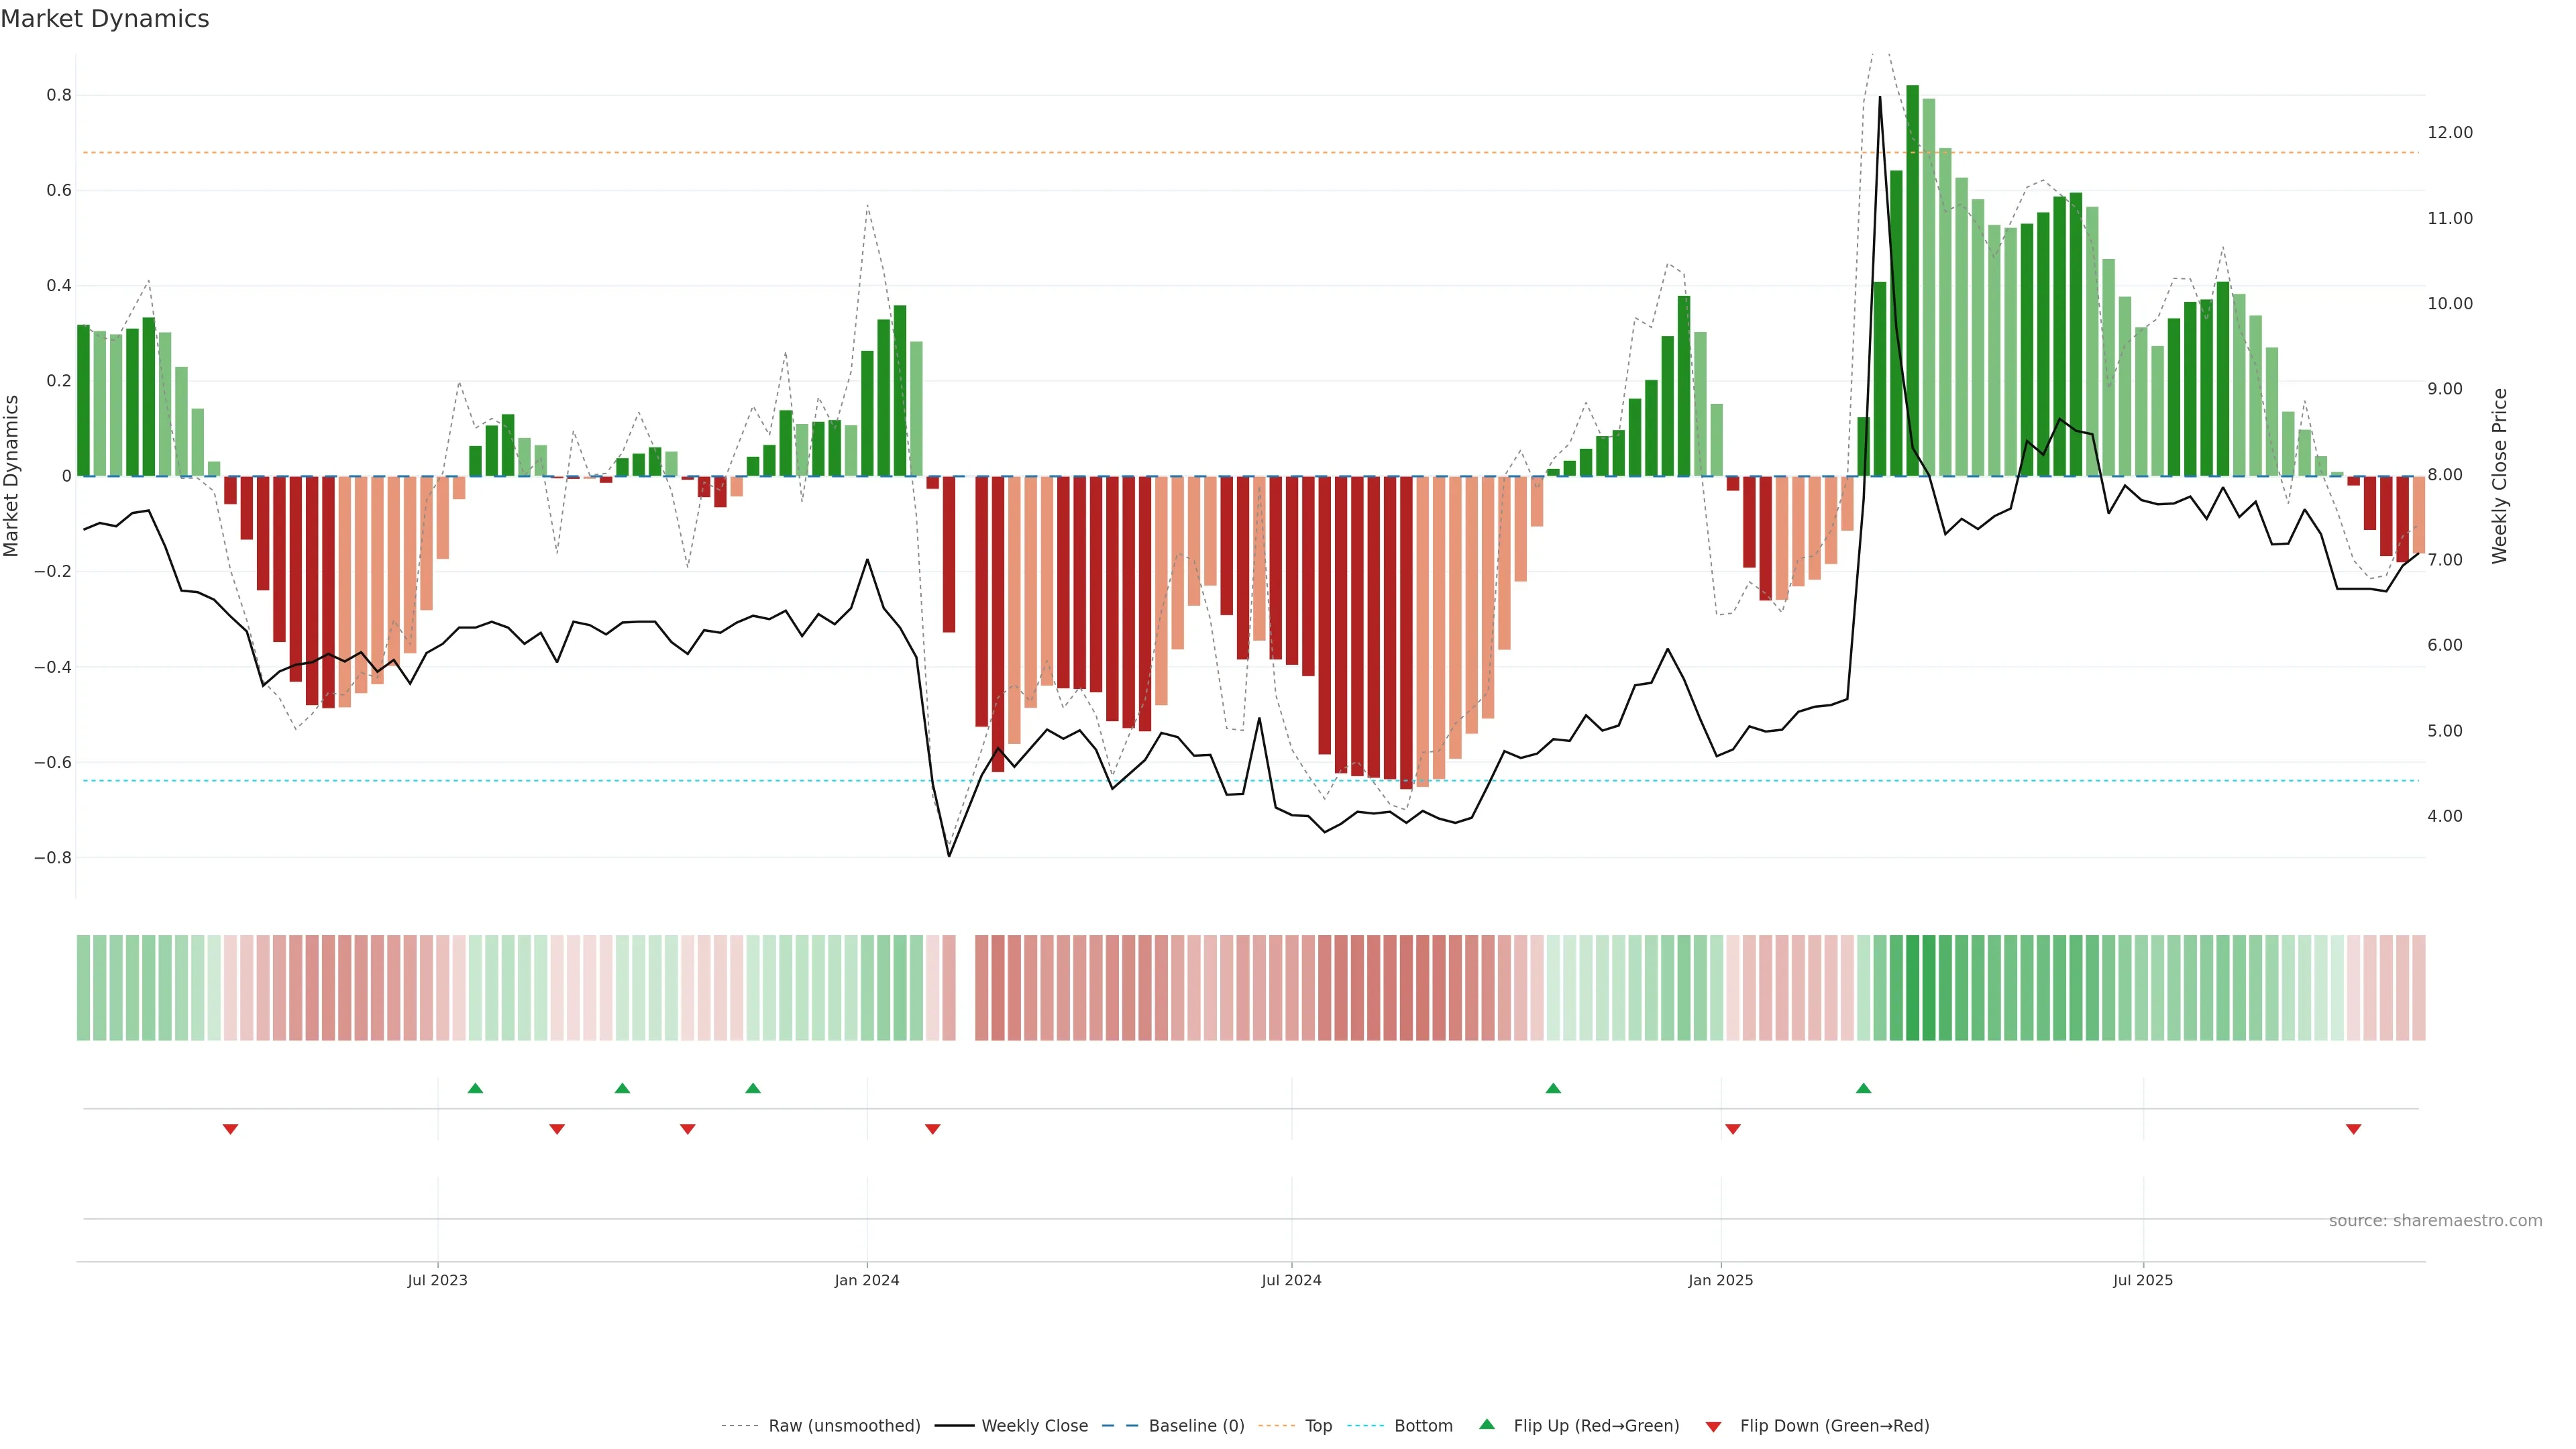Click the first red flip-down marker before Jul 2023
Screen dimensions: 2576x1449
pos(230,1129)
